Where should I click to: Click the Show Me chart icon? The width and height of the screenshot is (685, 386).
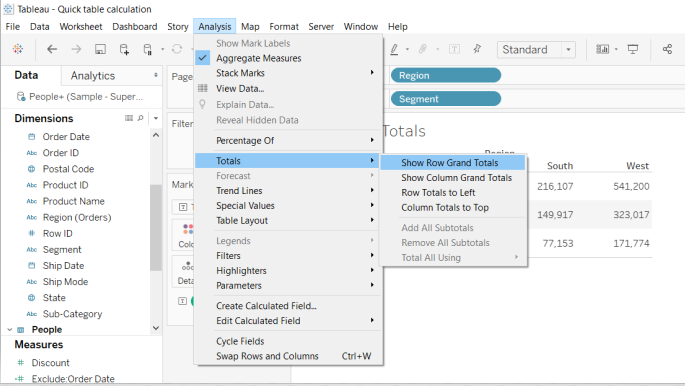pos(602,49)
